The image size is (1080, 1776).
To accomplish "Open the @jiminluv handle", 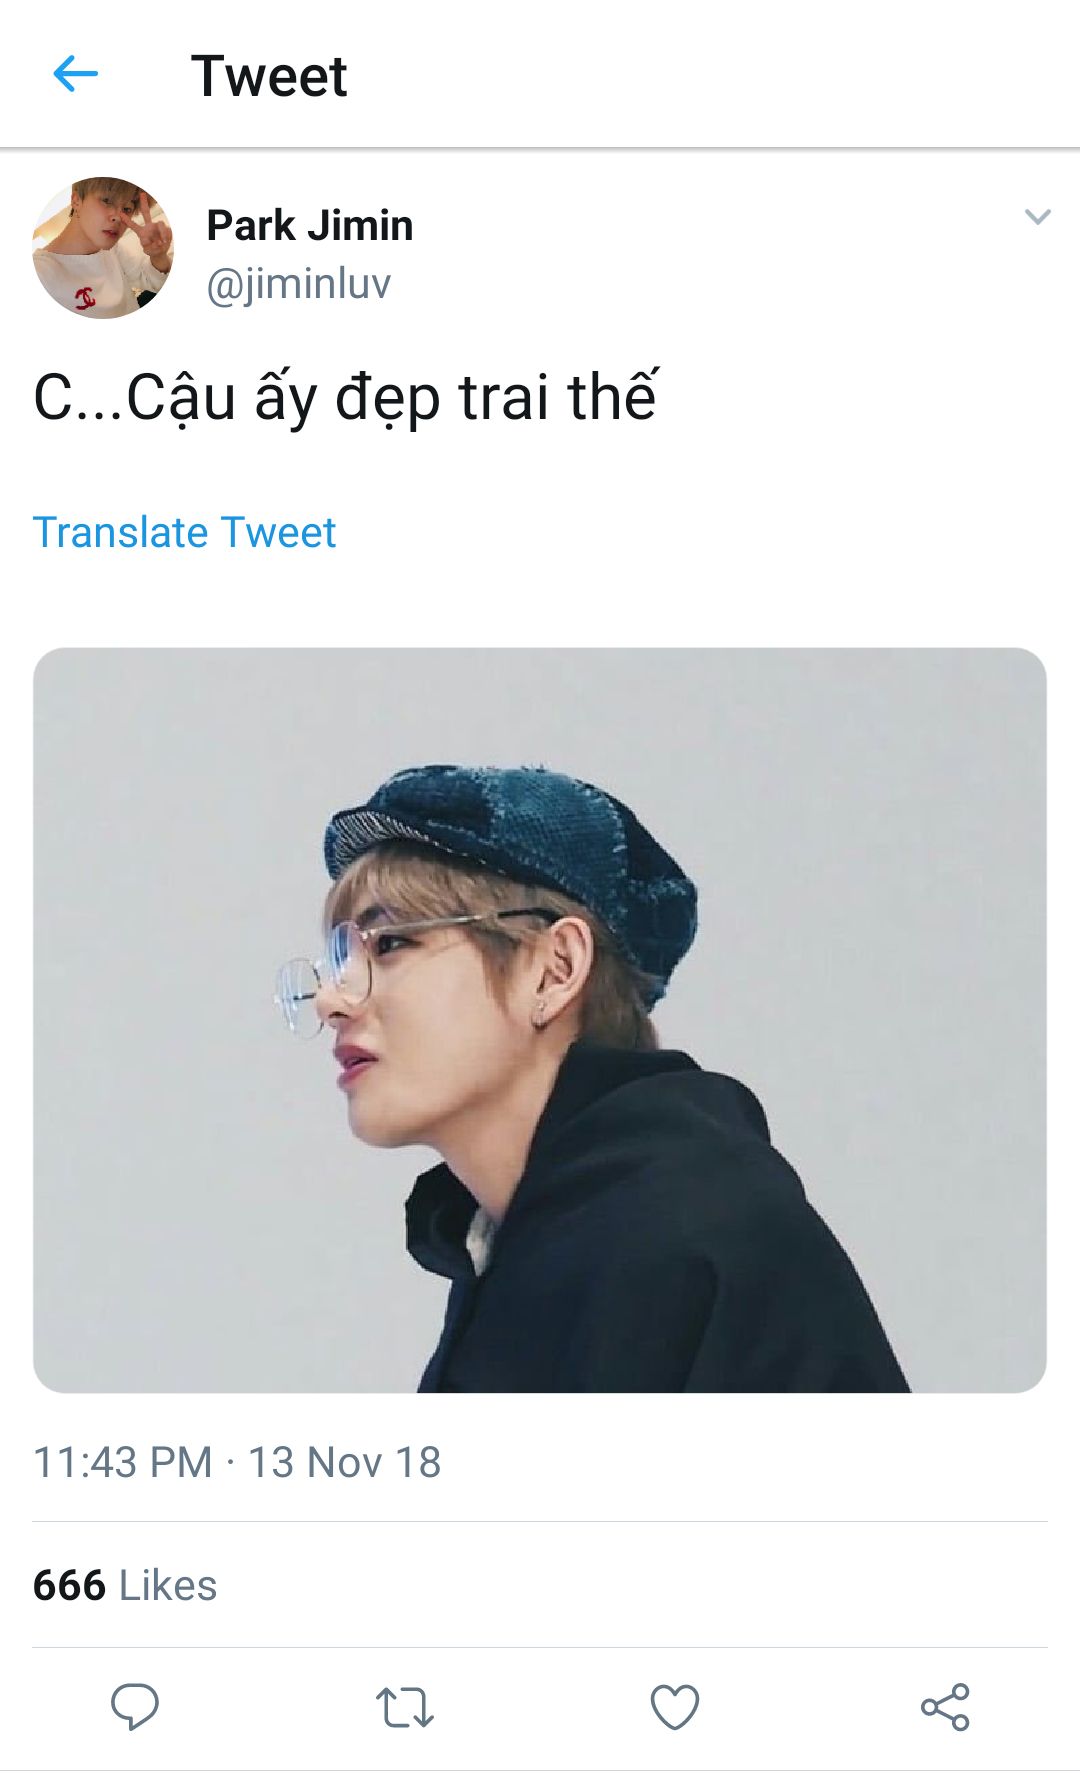I will click(298, 284).
